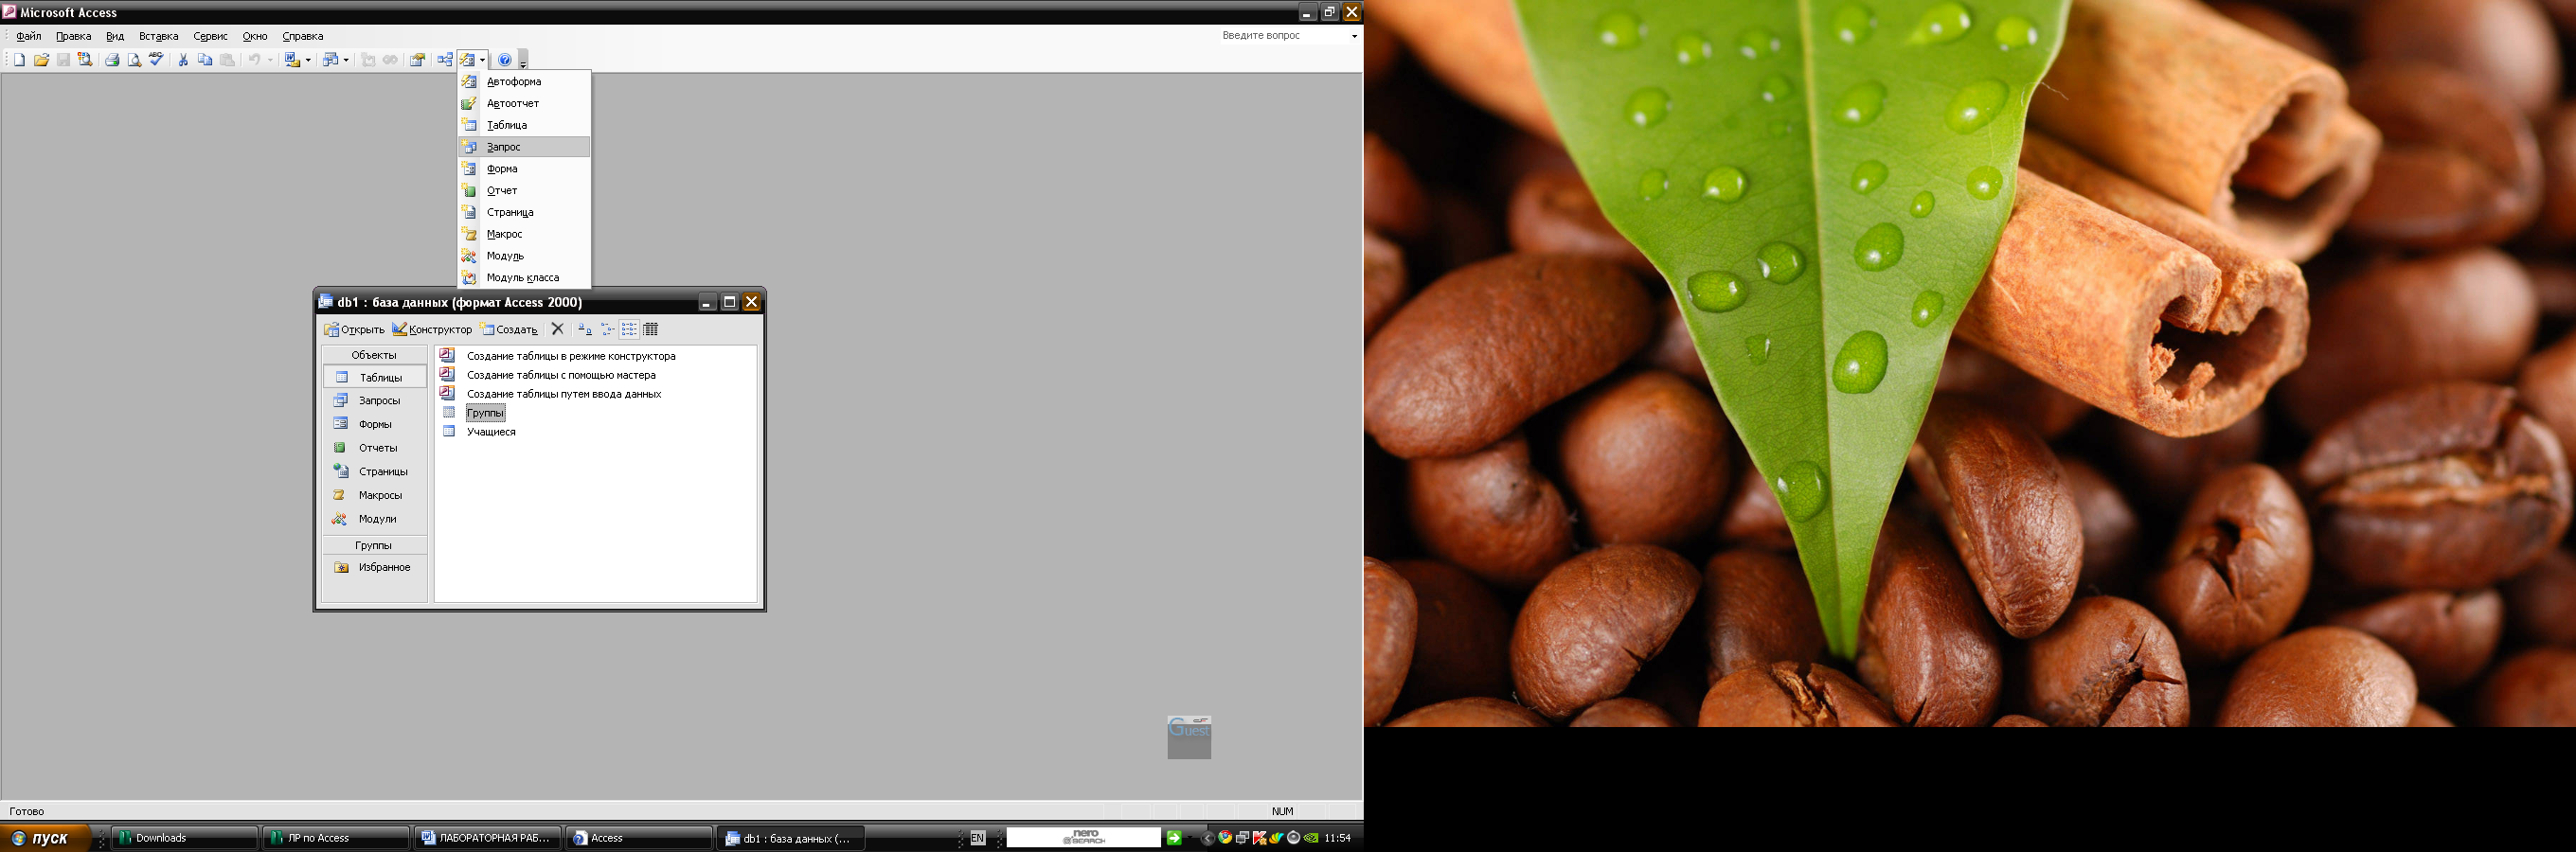This screenshot has height=852, width=2576.
Task: Open the Сервис menu
Action: 211,36
